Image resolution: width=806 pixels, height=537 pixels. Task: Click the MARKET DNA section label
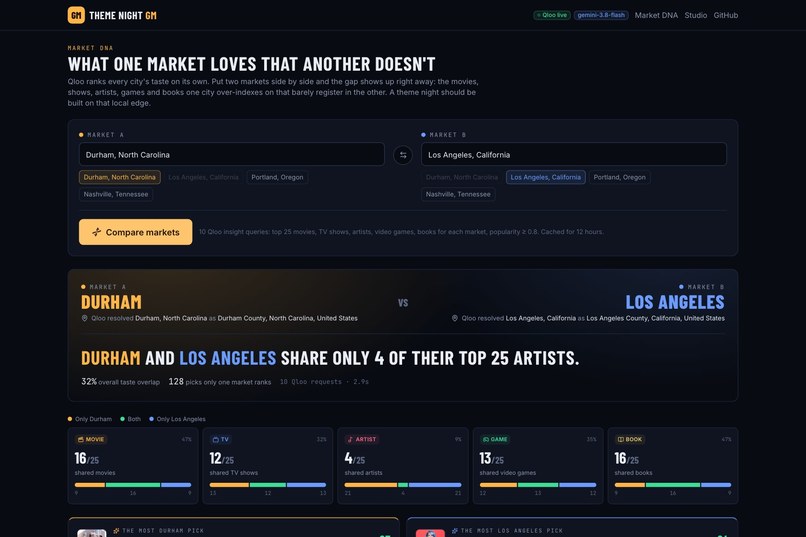90,48
